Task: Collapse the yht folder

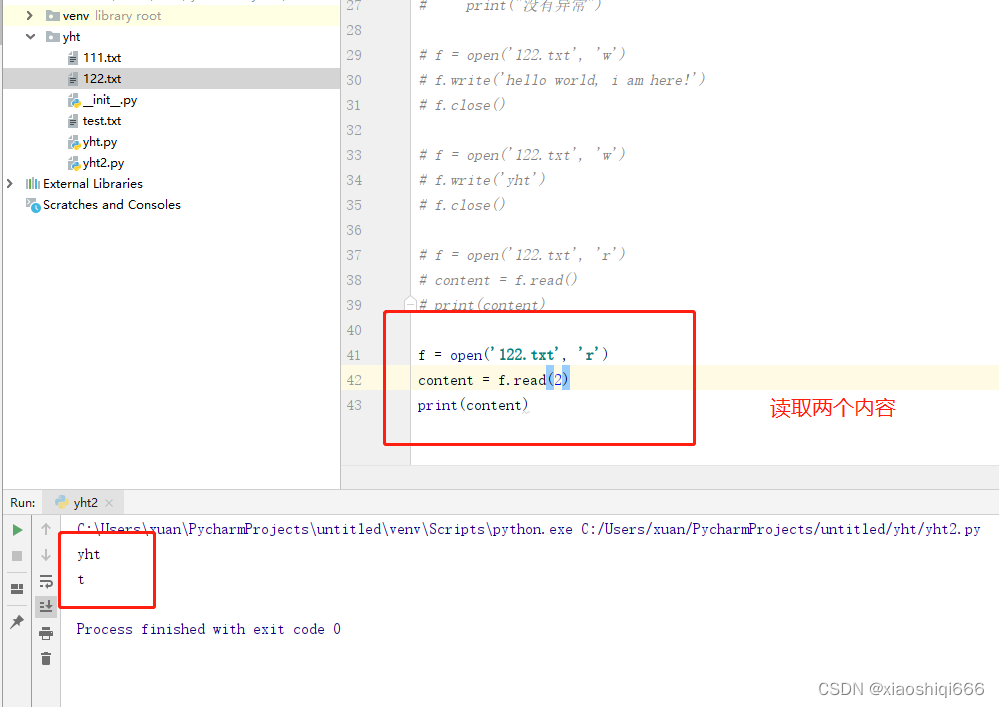Action: (x=30, y=36)
